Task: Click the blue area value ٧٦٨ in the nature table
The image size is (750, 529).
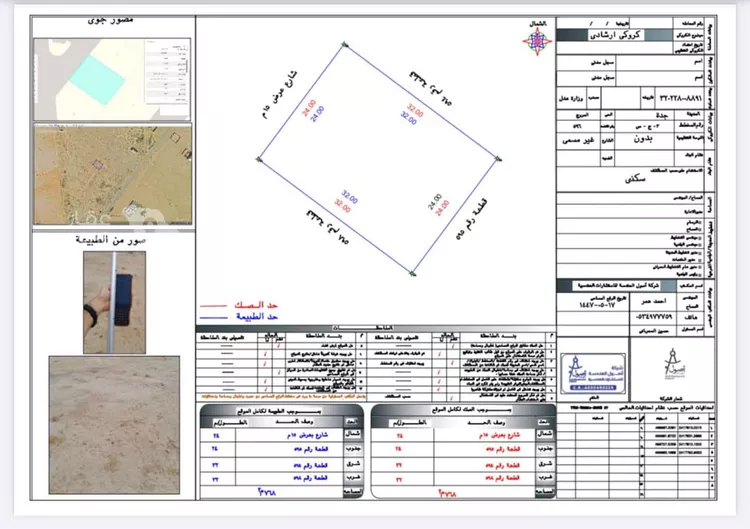Action: pos(266,492)
